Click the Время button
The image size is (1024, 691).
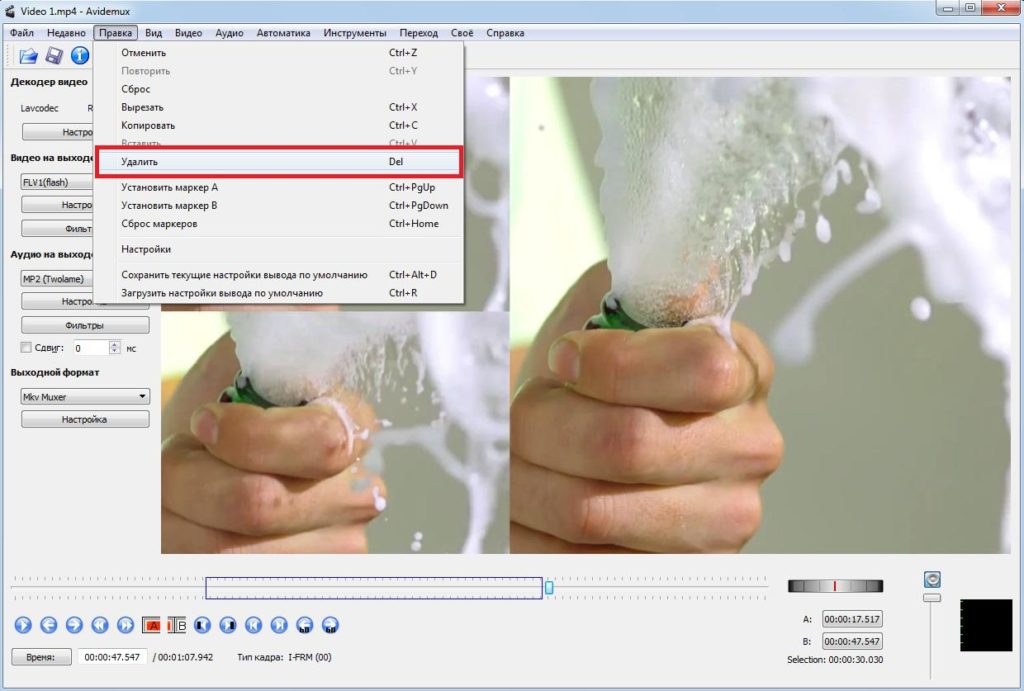click(41, 657)
